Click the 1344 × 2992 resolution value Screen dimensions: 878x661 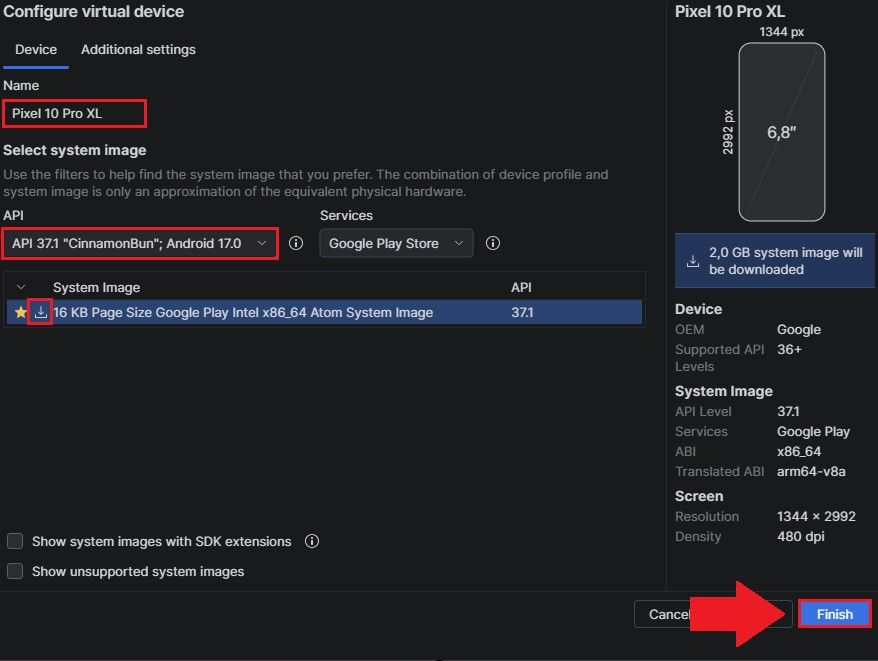click(816, 516)
